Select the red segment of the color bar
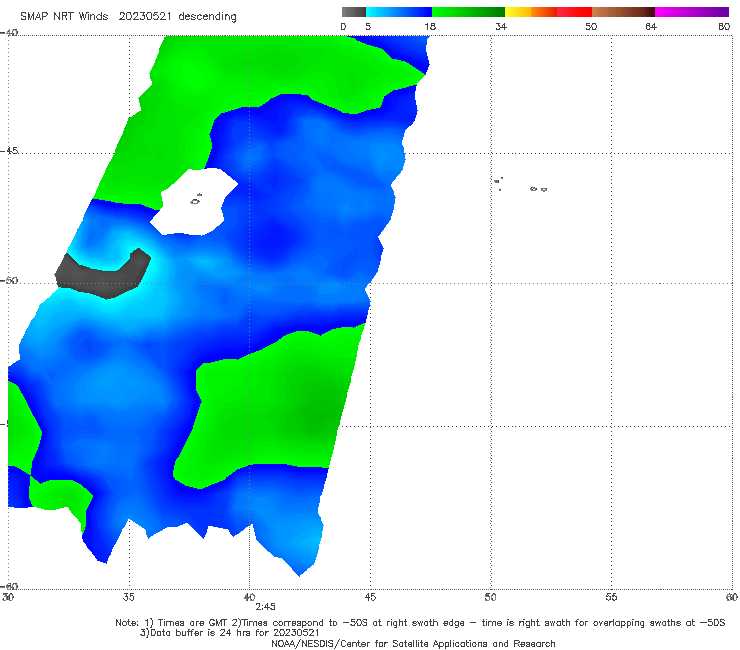The width and height of the screenshot is (740, 650). coord(574,12)
